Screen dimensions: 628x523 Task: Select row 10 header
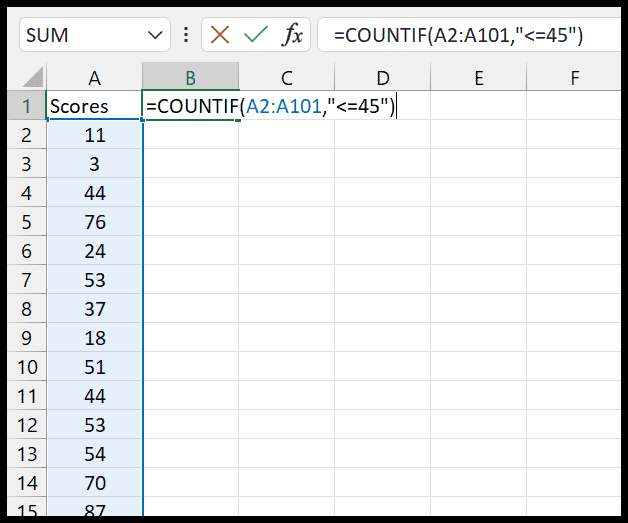pos(26,367)
